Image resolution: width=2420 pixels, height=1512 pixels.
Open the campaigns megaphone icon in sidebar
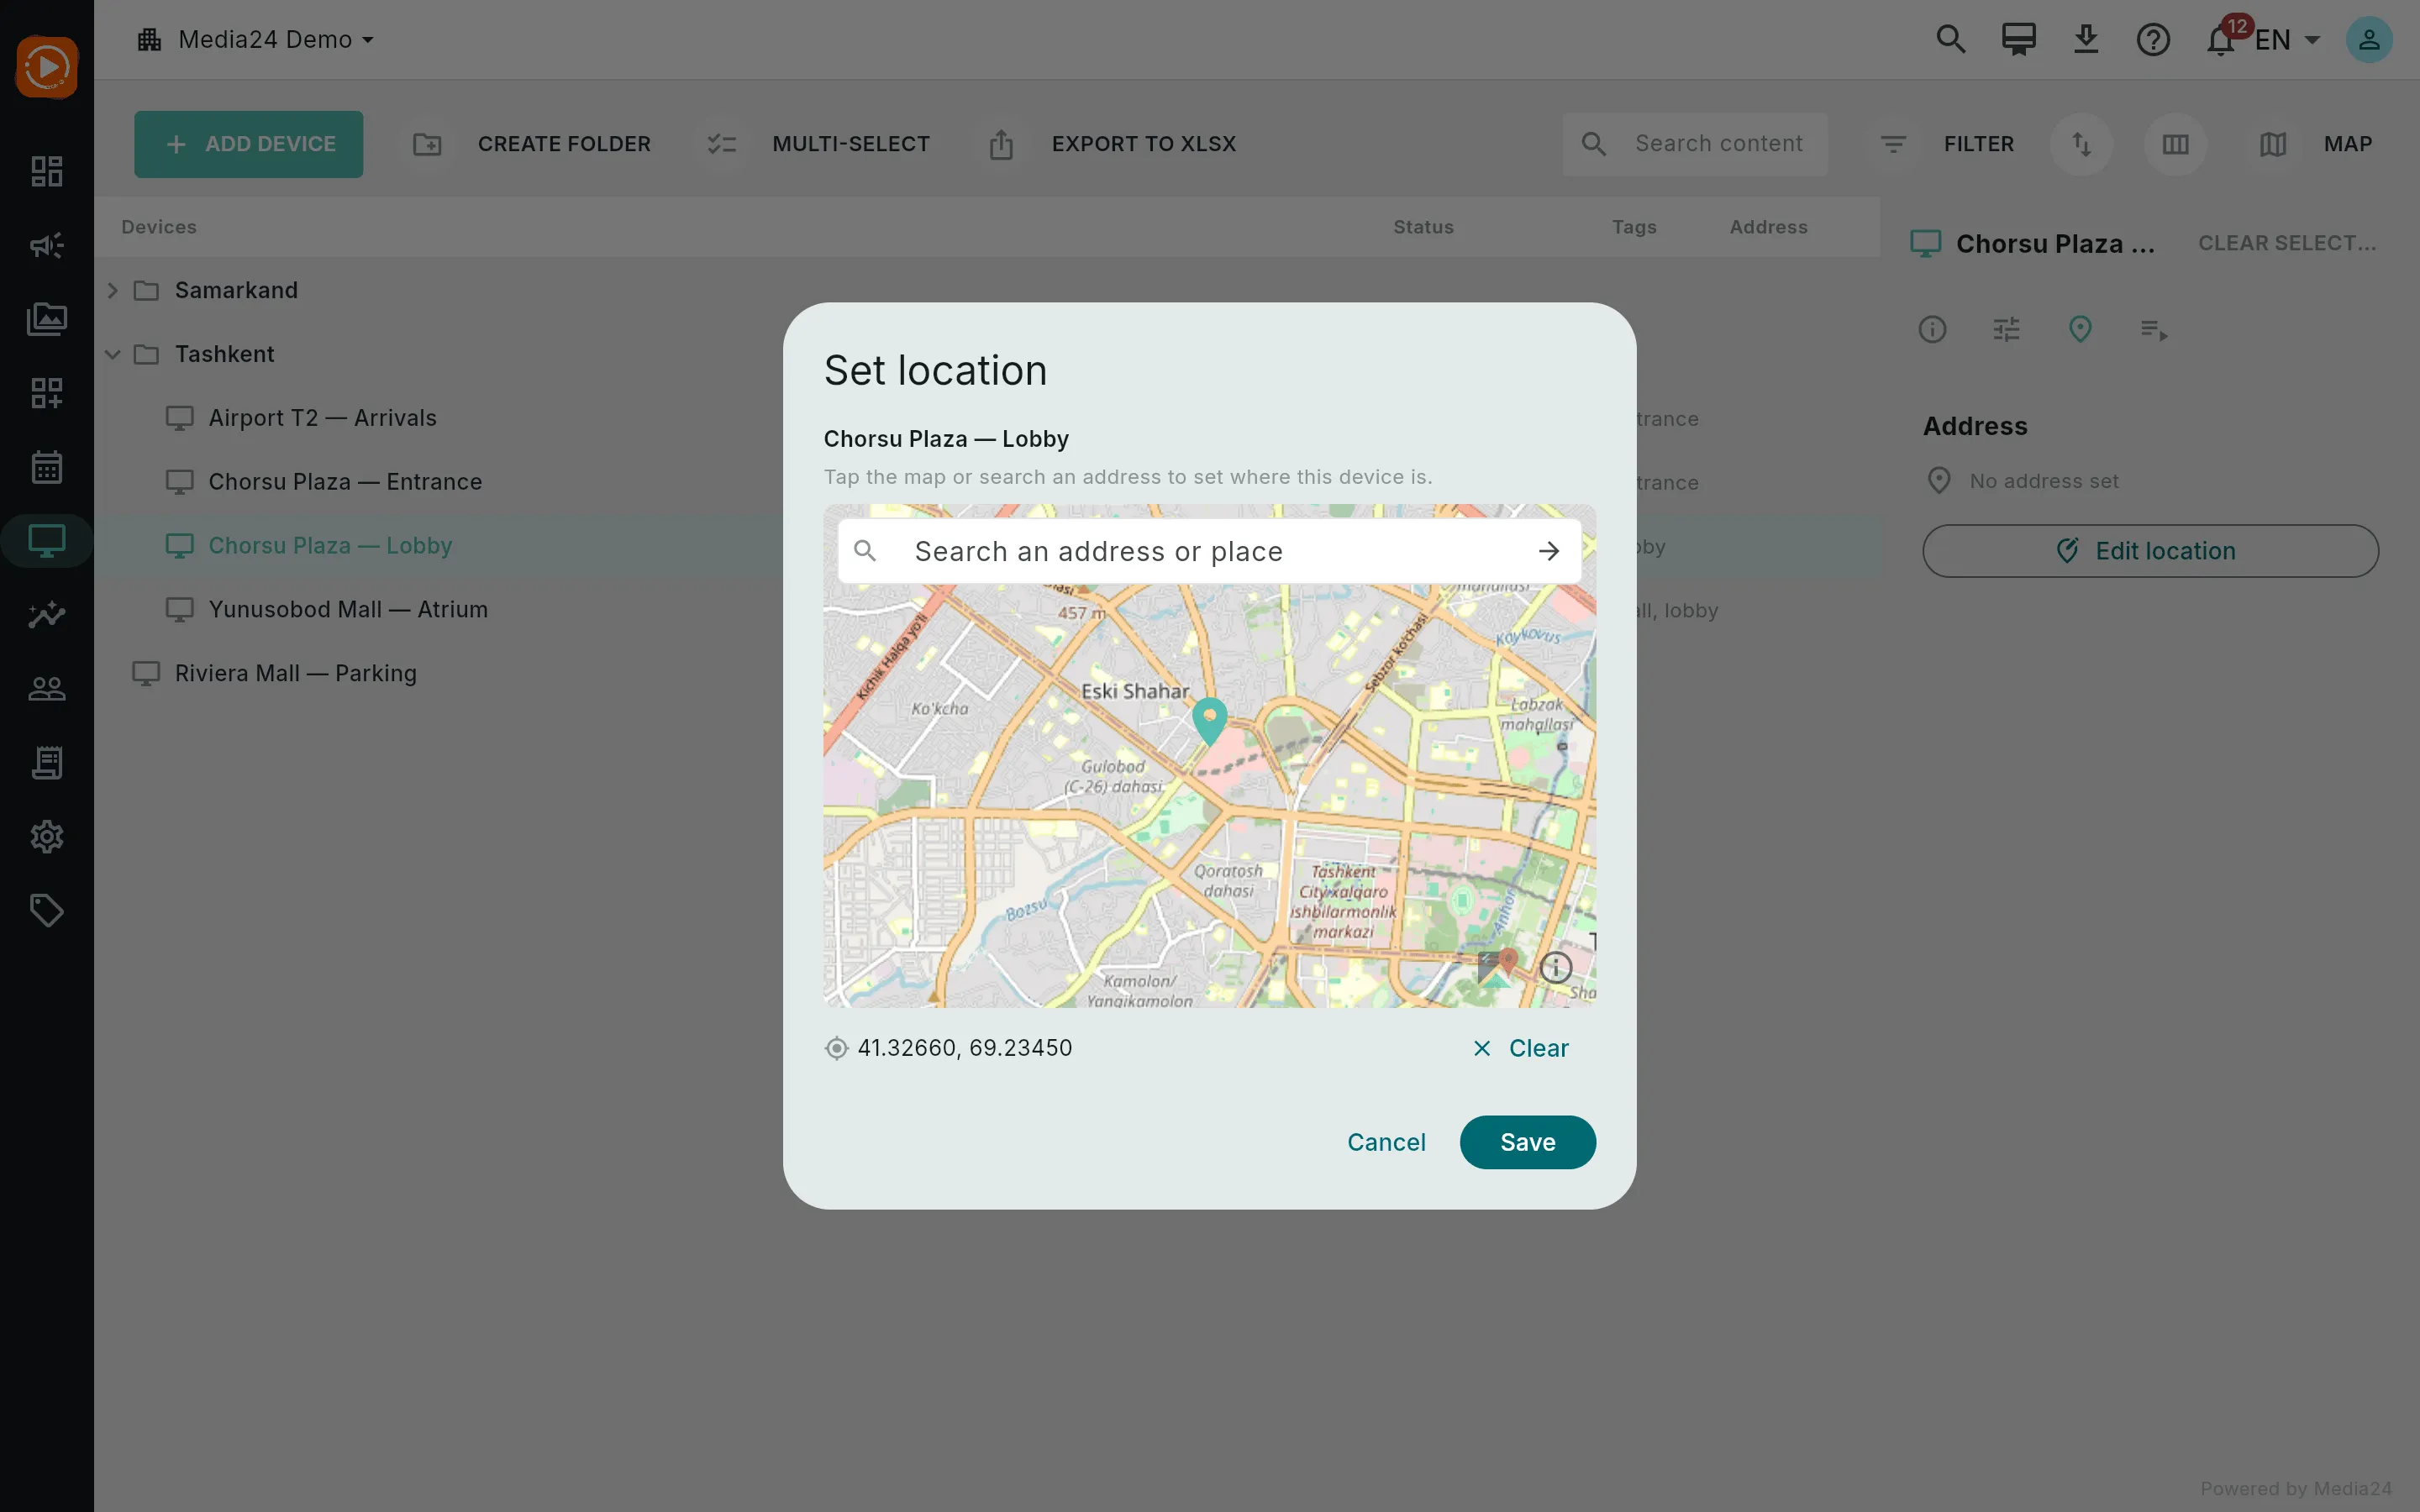tap(46, 245)
